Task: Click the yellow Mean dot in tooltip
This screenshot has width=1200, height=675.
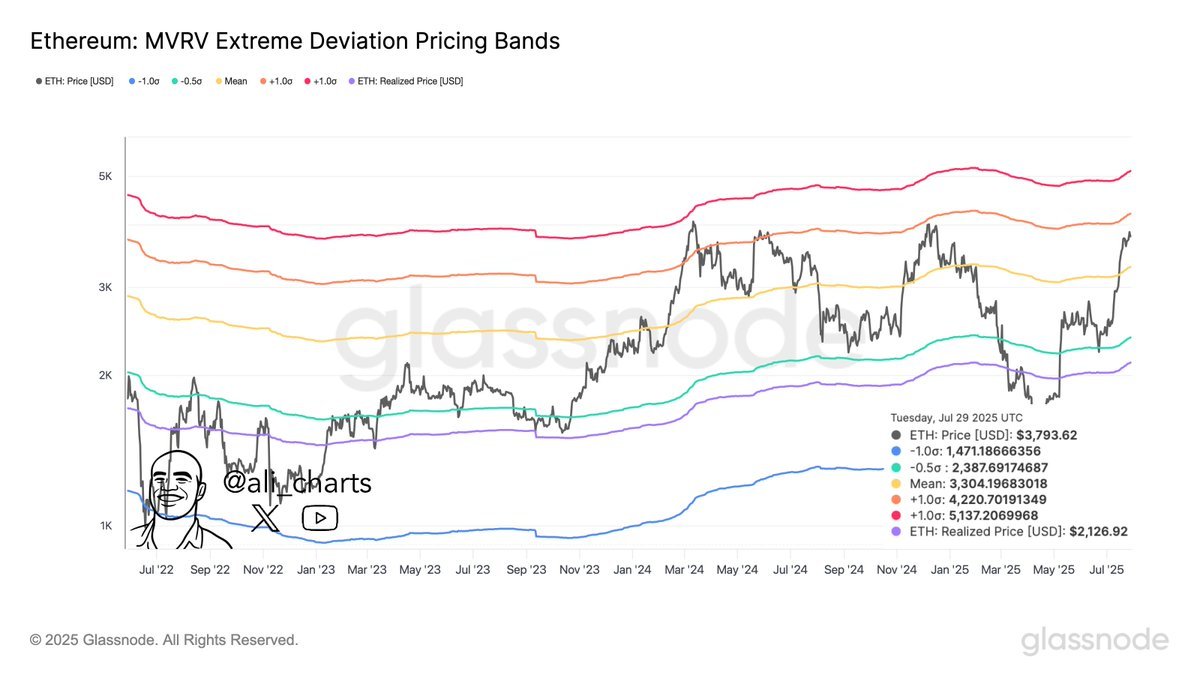Action: (x=897, y=483)
